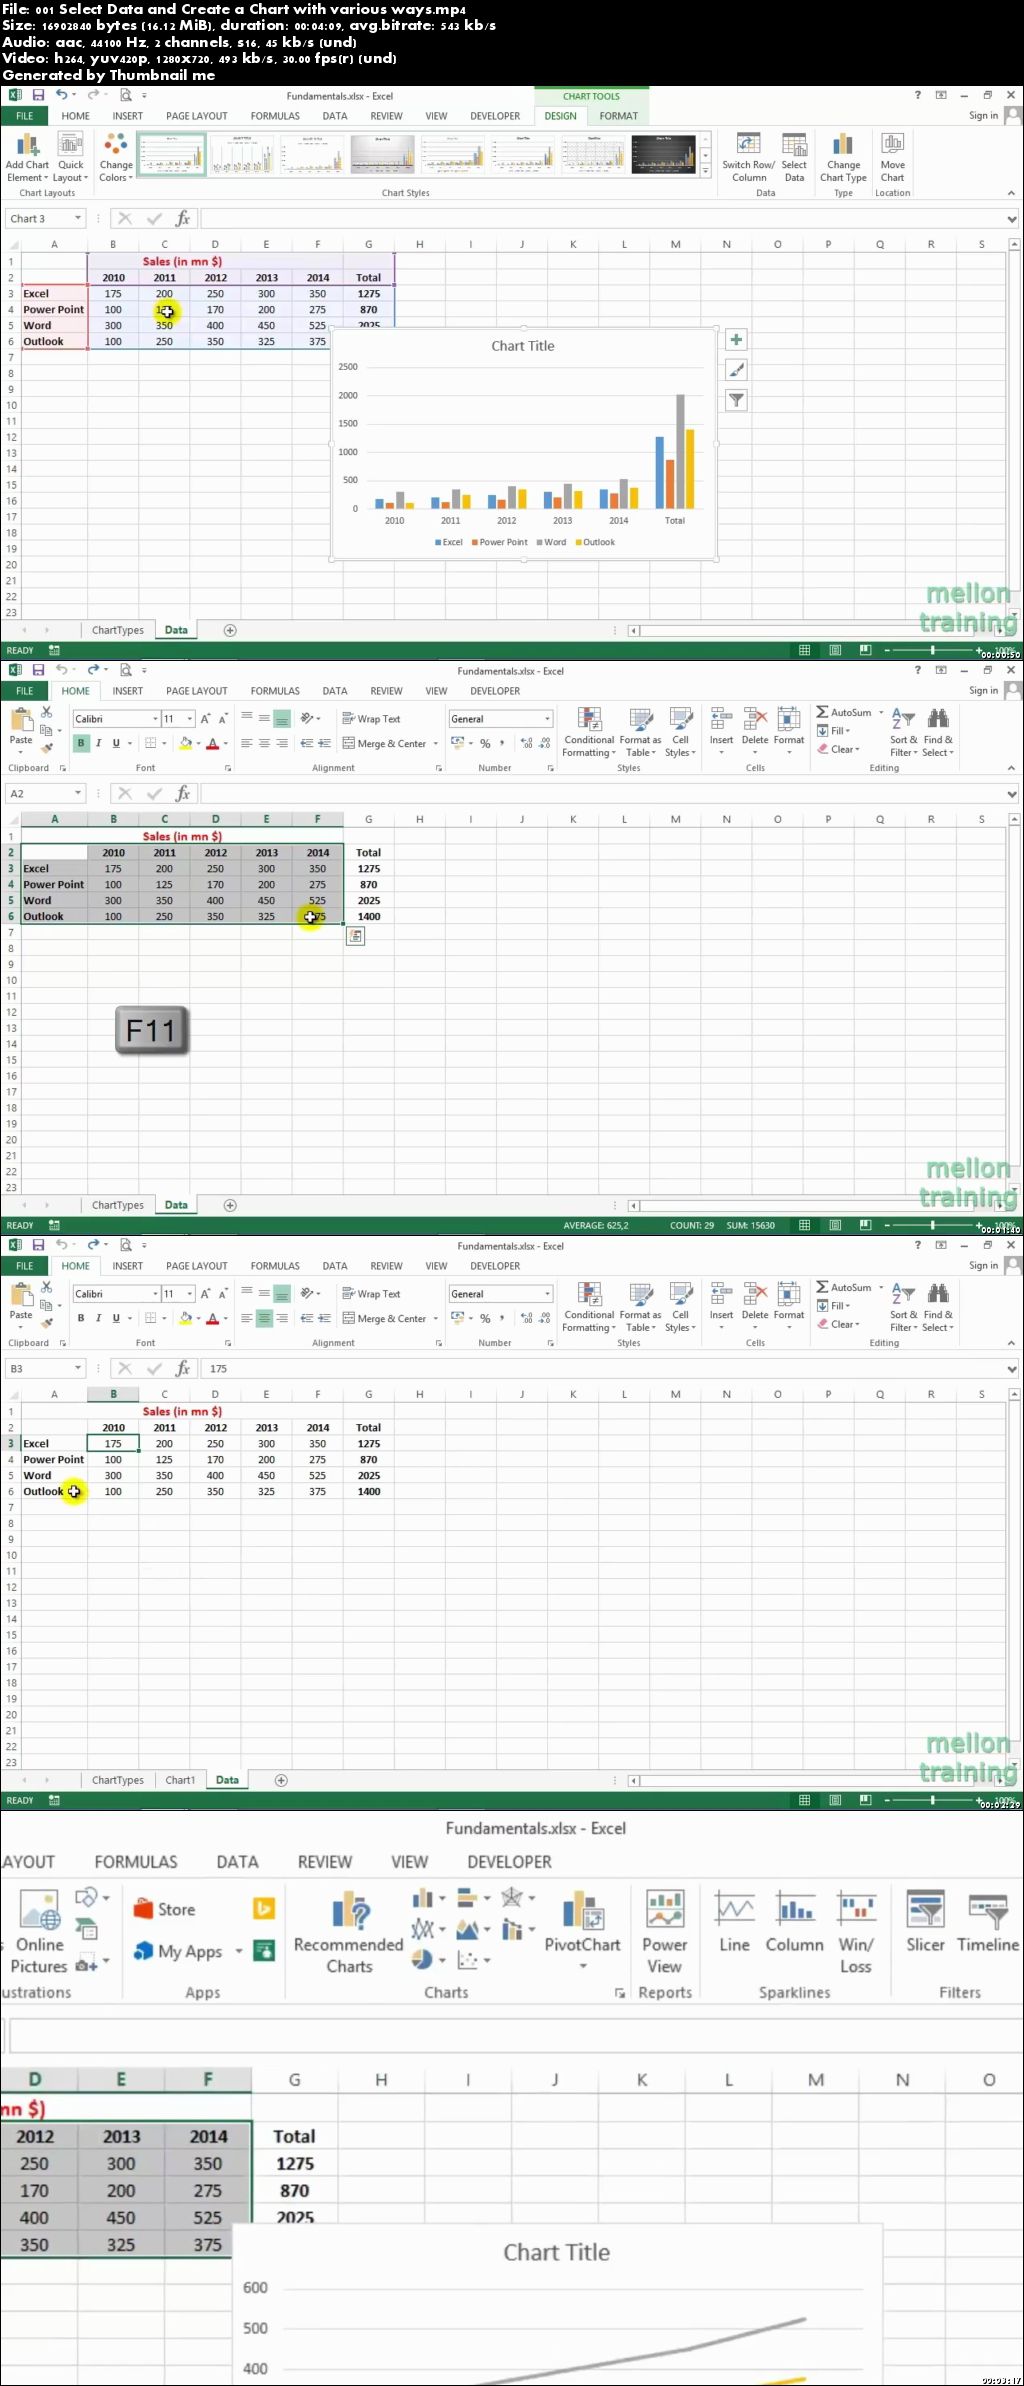
Task: Click the Chart Elements plus button beside chart
Action: click(736, 340)
